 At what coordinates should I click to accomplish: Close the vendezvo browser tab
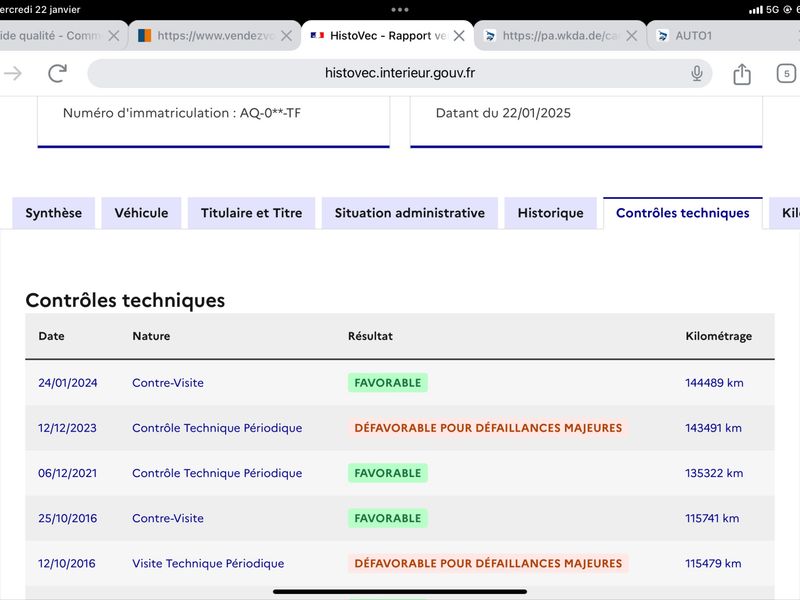click(x=286, y=36)
